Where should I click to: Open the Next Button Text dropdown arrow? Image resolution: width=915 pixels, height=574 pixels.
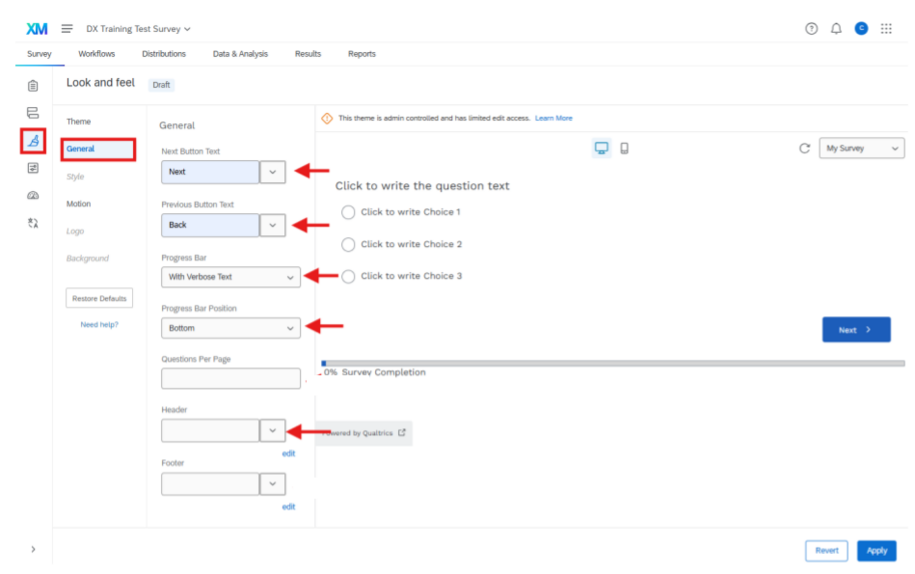coord(272,172)
